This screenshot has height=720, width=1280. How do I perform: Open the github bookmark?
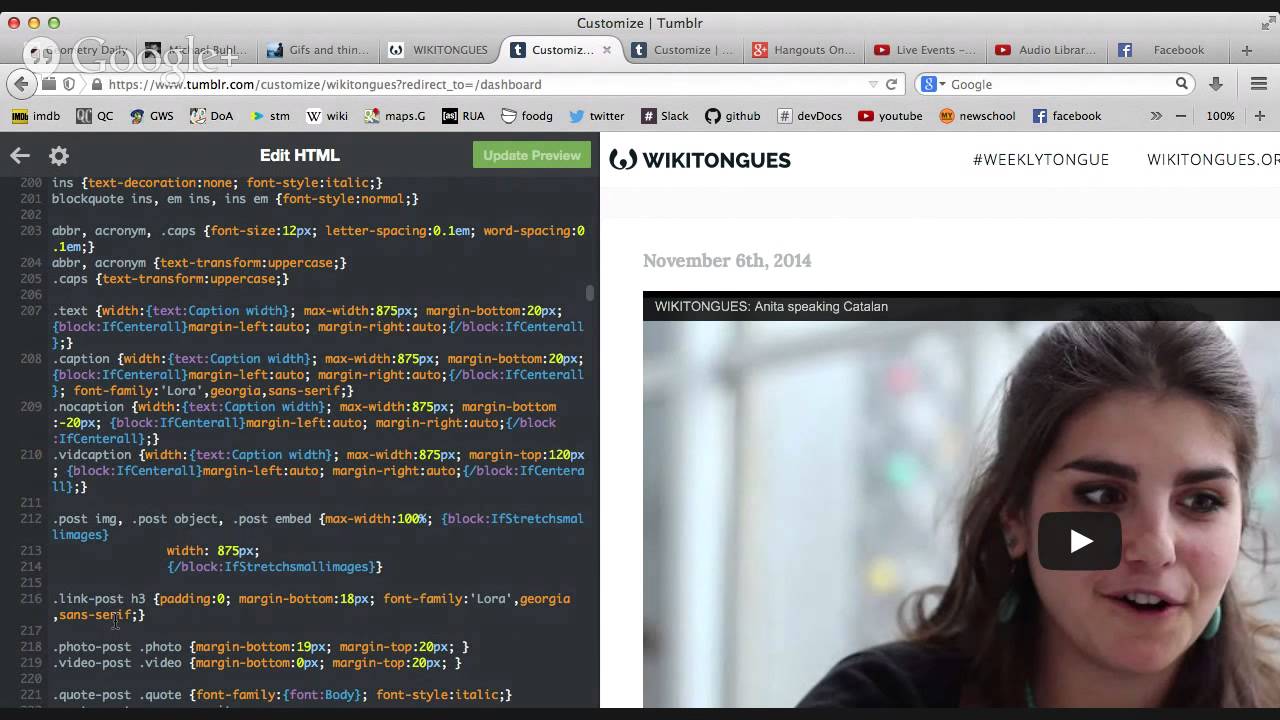[733, 116]
